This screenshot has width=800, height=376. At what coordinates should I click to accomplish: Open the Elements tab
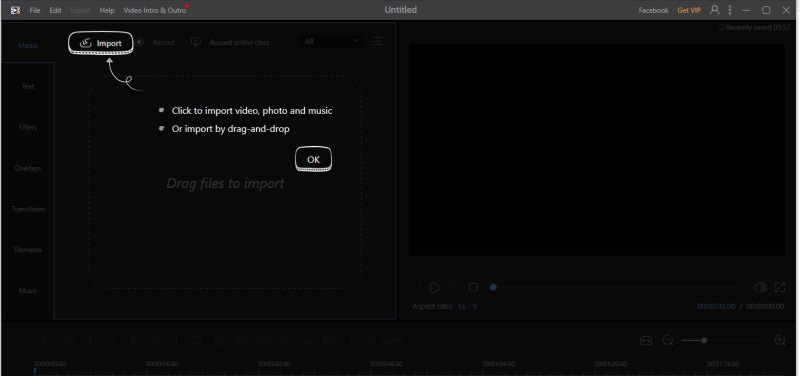(x=28, y=249)
